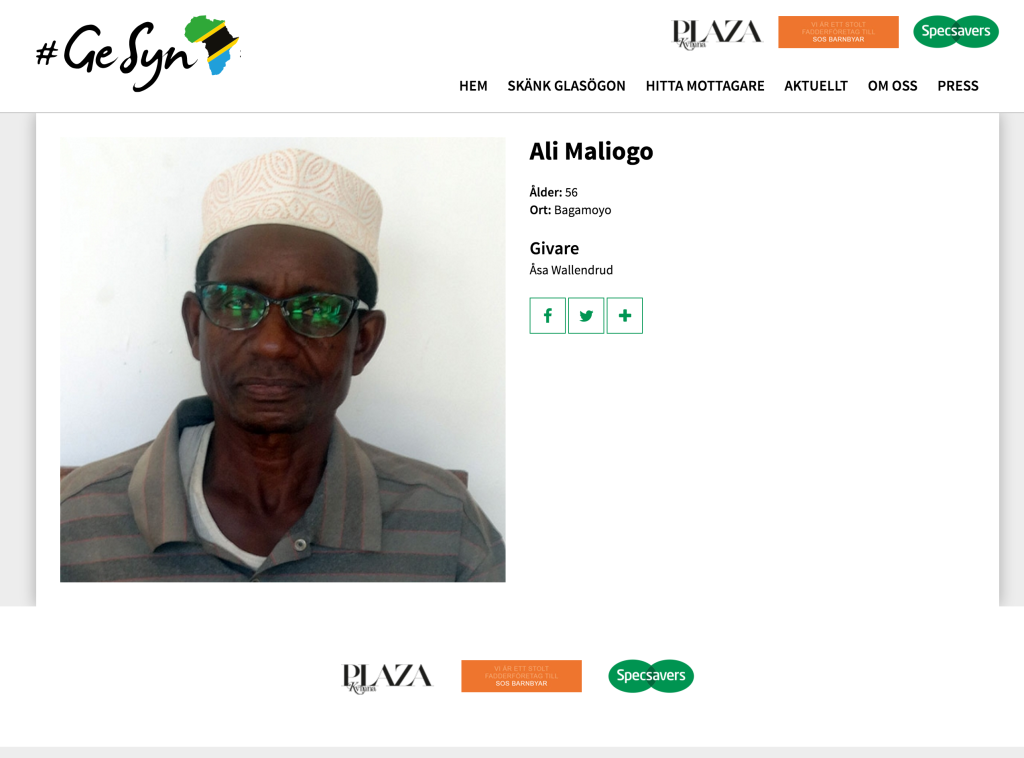Click SOS Barnbyar orange banner in header

(839, 32)
